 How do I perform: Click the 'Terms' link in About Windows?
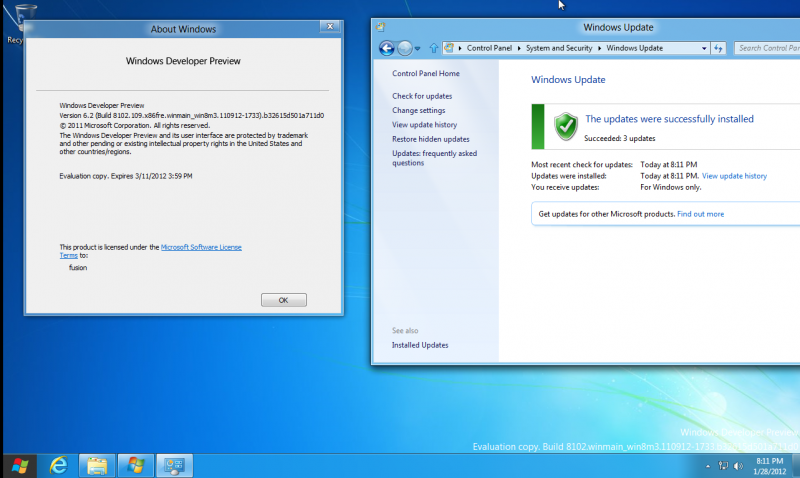point(68,256)
